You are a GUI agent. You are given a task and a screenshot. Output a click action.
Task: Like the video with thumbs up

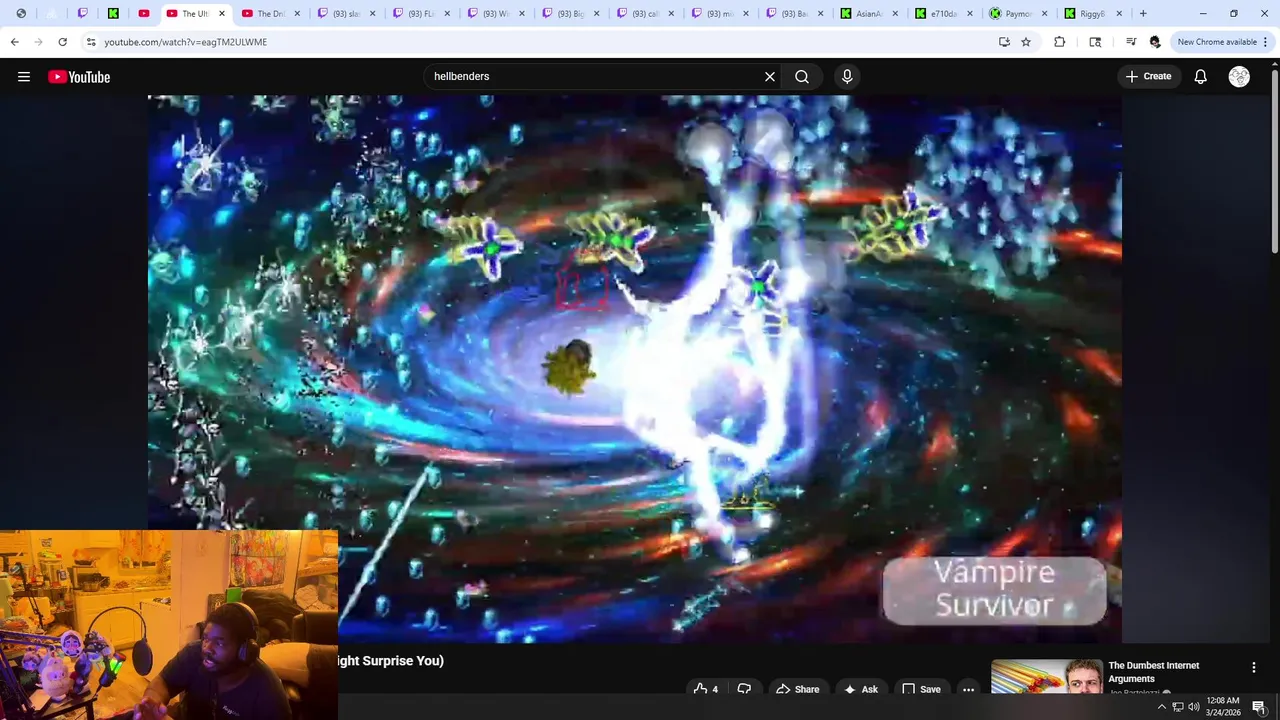point(705,689)
